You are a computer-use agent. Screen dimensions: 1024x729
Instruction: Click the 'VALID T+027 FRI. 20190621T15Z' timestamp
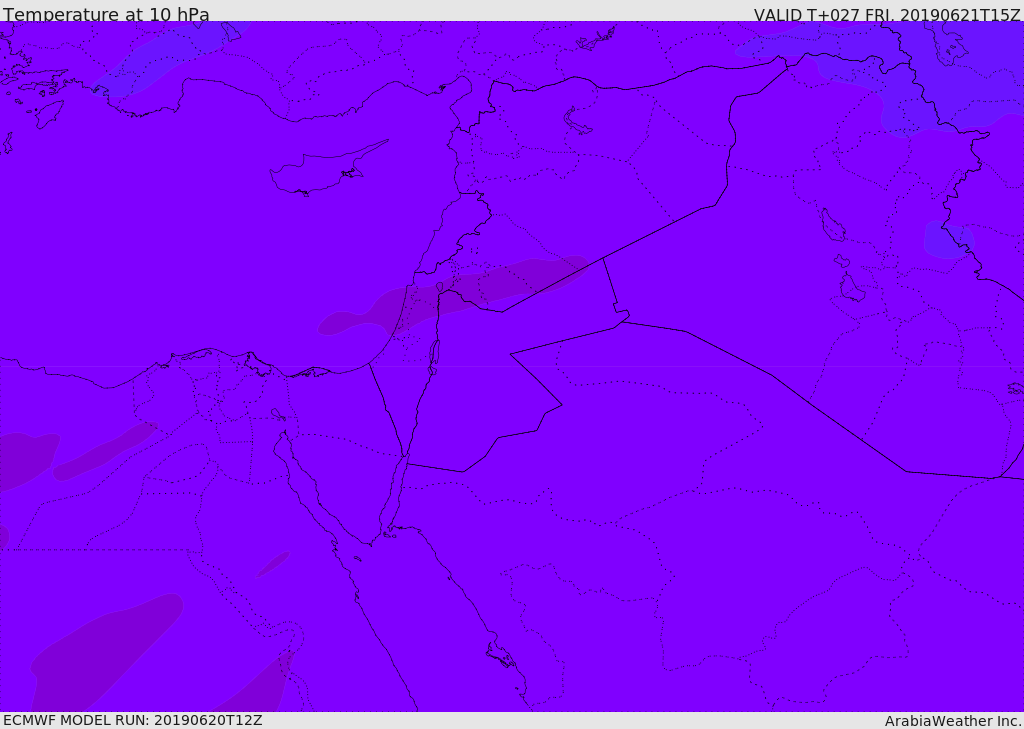tap(887, 14)
